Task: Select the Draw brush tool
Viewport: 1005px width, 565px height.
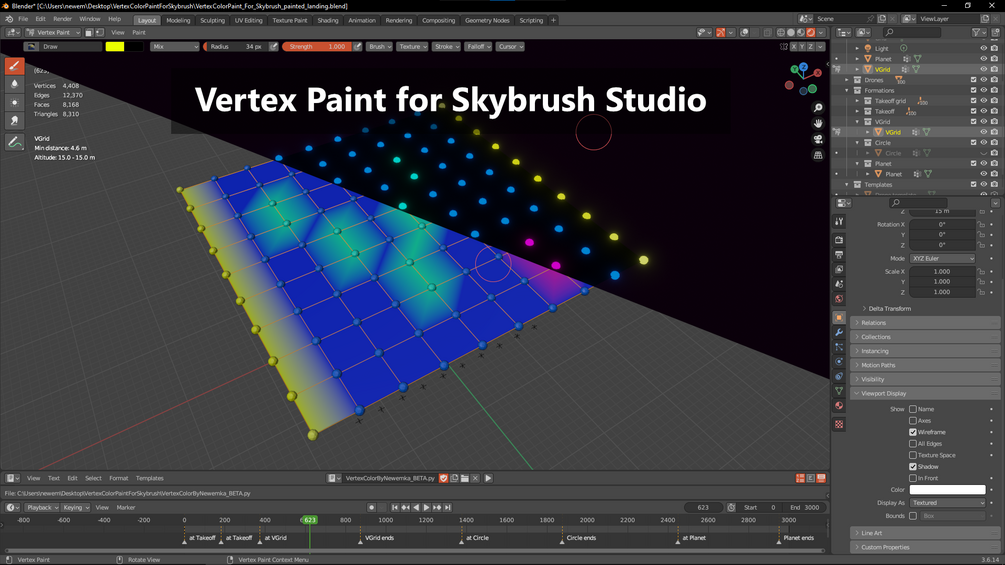Action: [x=15, y=66]
